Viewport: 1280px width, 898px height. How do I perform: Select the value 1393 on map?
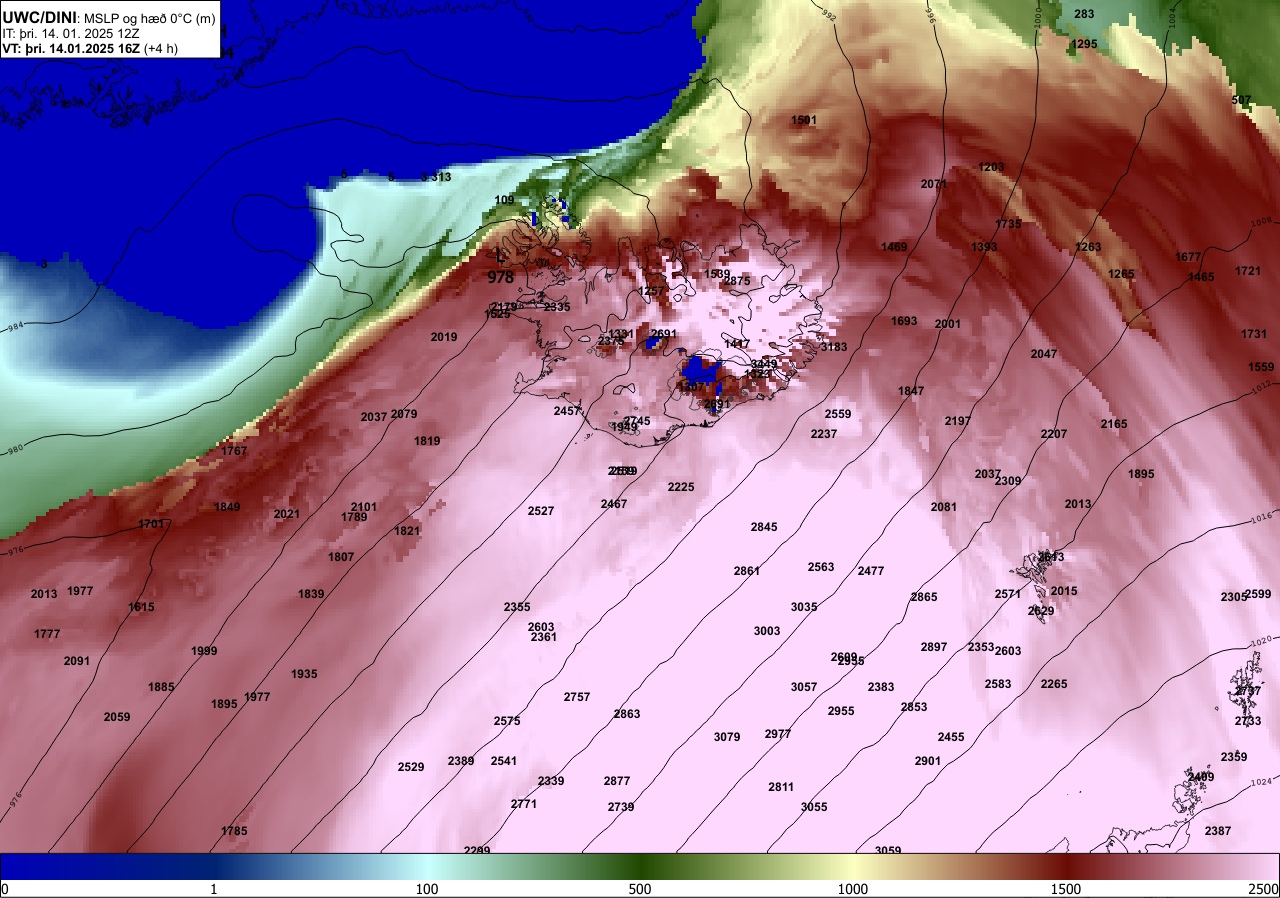[x=984, y=247]
